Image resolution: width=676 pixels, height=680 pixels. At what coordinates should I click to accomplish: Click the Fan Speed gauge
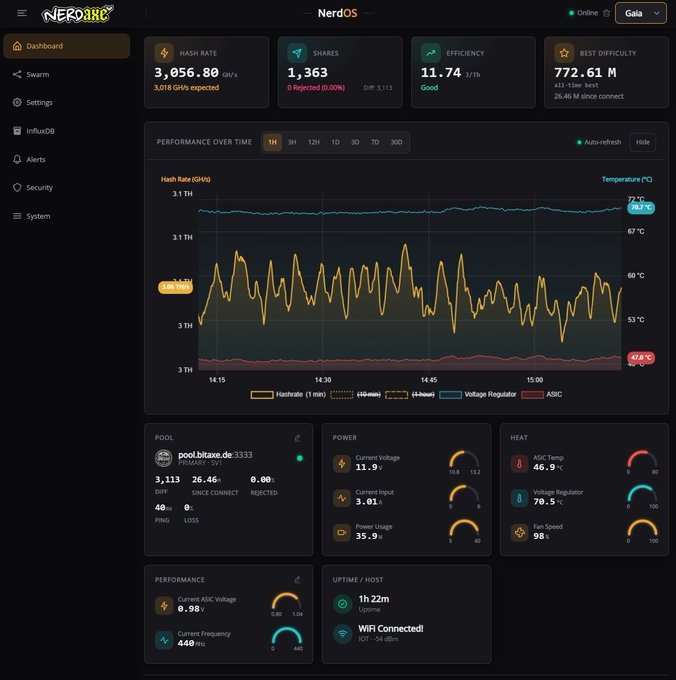[x=643, y=531]
